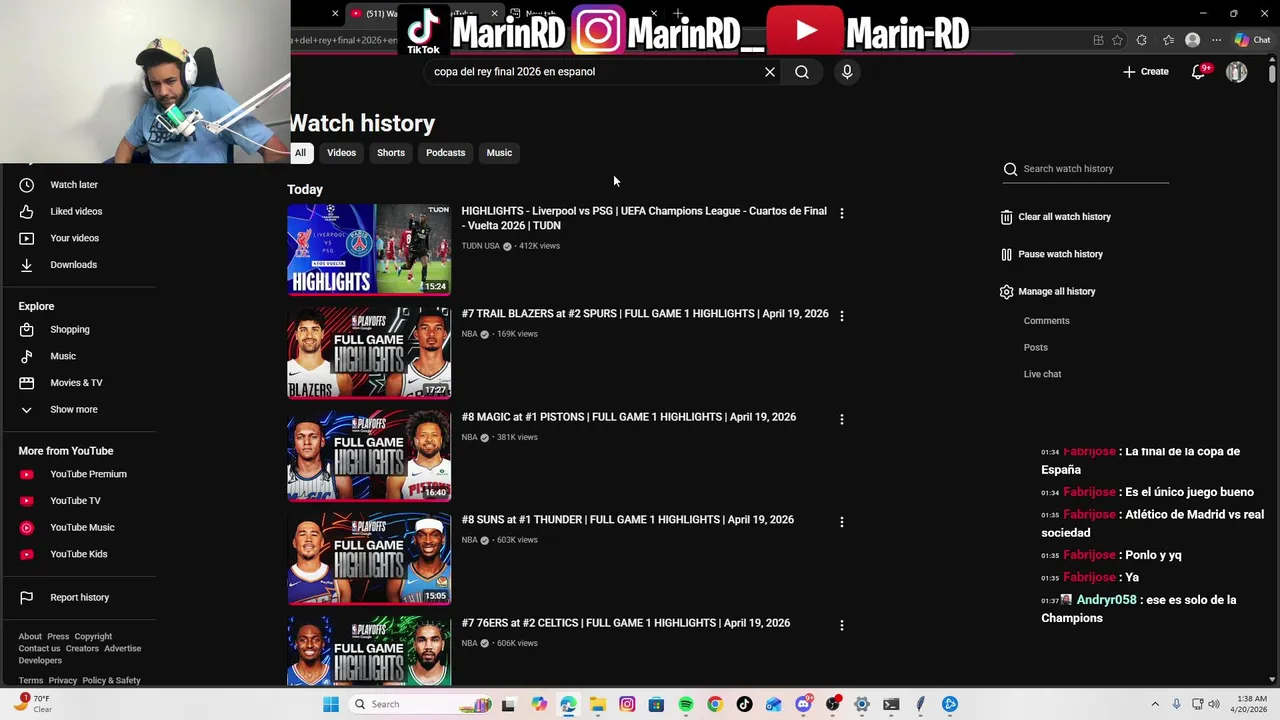Open the Edge Copilot Chat button
1280x720 pixels.
click(x=1252, y=40)
